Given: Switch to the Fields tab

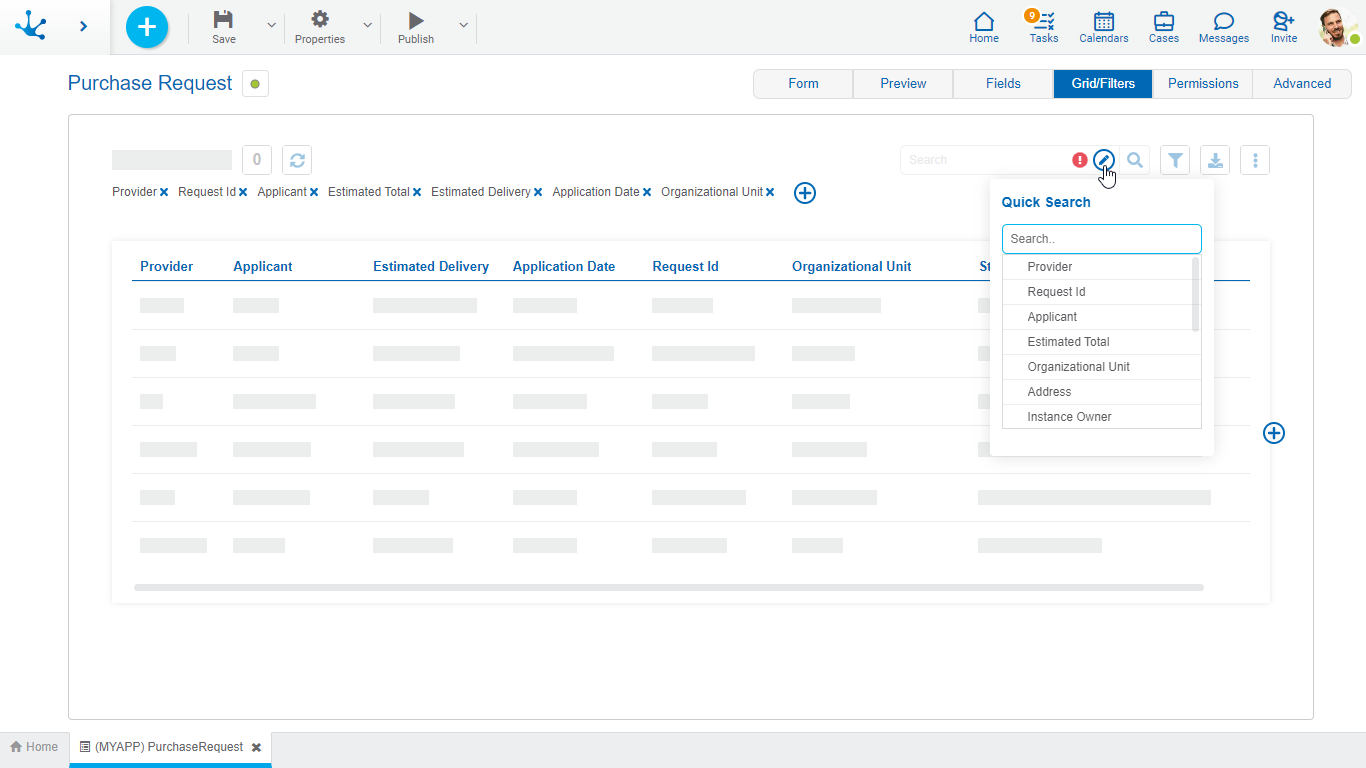Looking at the screenshot, I should pos(1003,84).
